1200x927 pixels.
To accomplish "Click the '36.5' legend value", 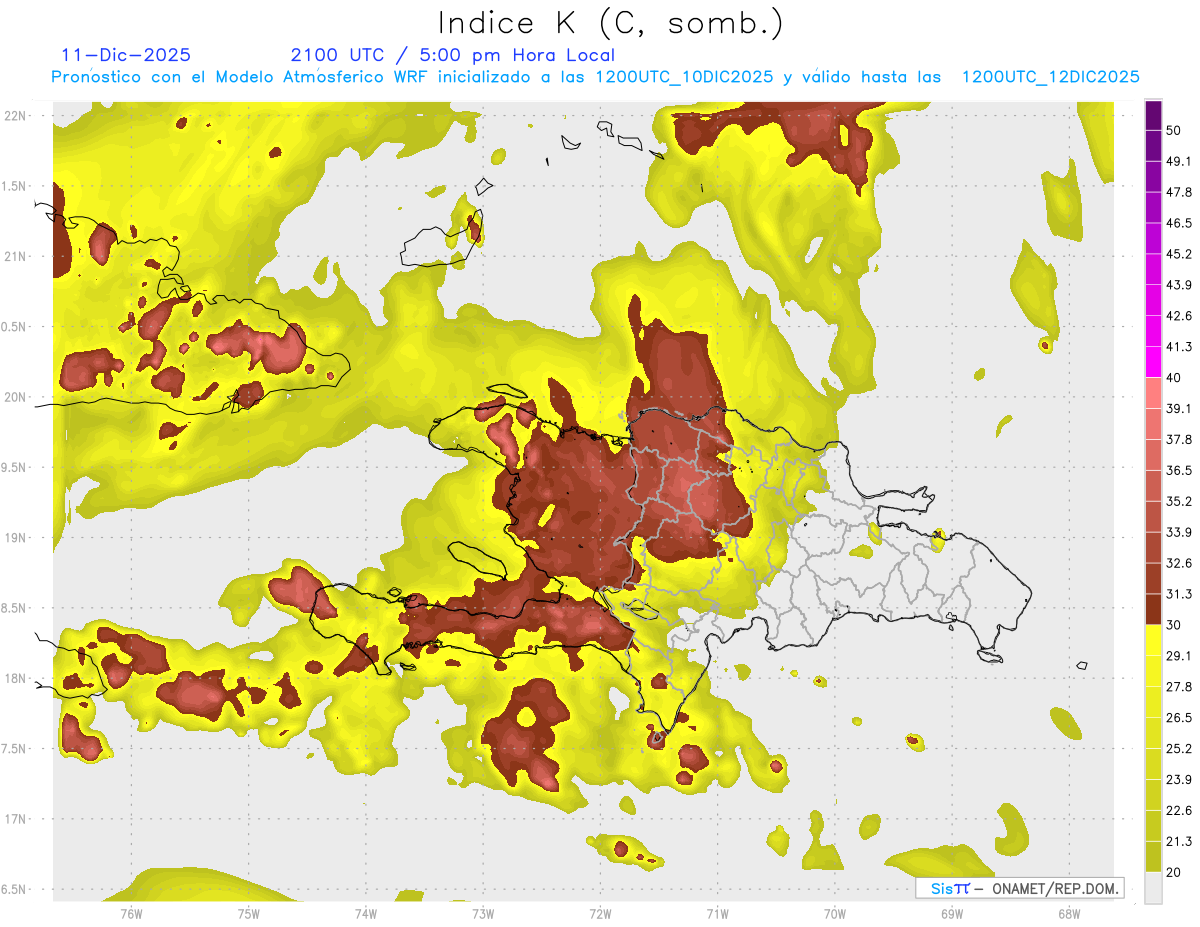I will coord(1179,471).
